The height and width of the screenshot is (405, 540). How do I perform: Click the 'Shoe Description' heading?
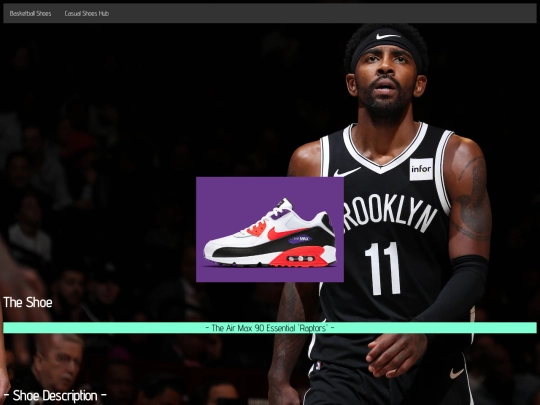pyautogui.click(x=55, y=395)
